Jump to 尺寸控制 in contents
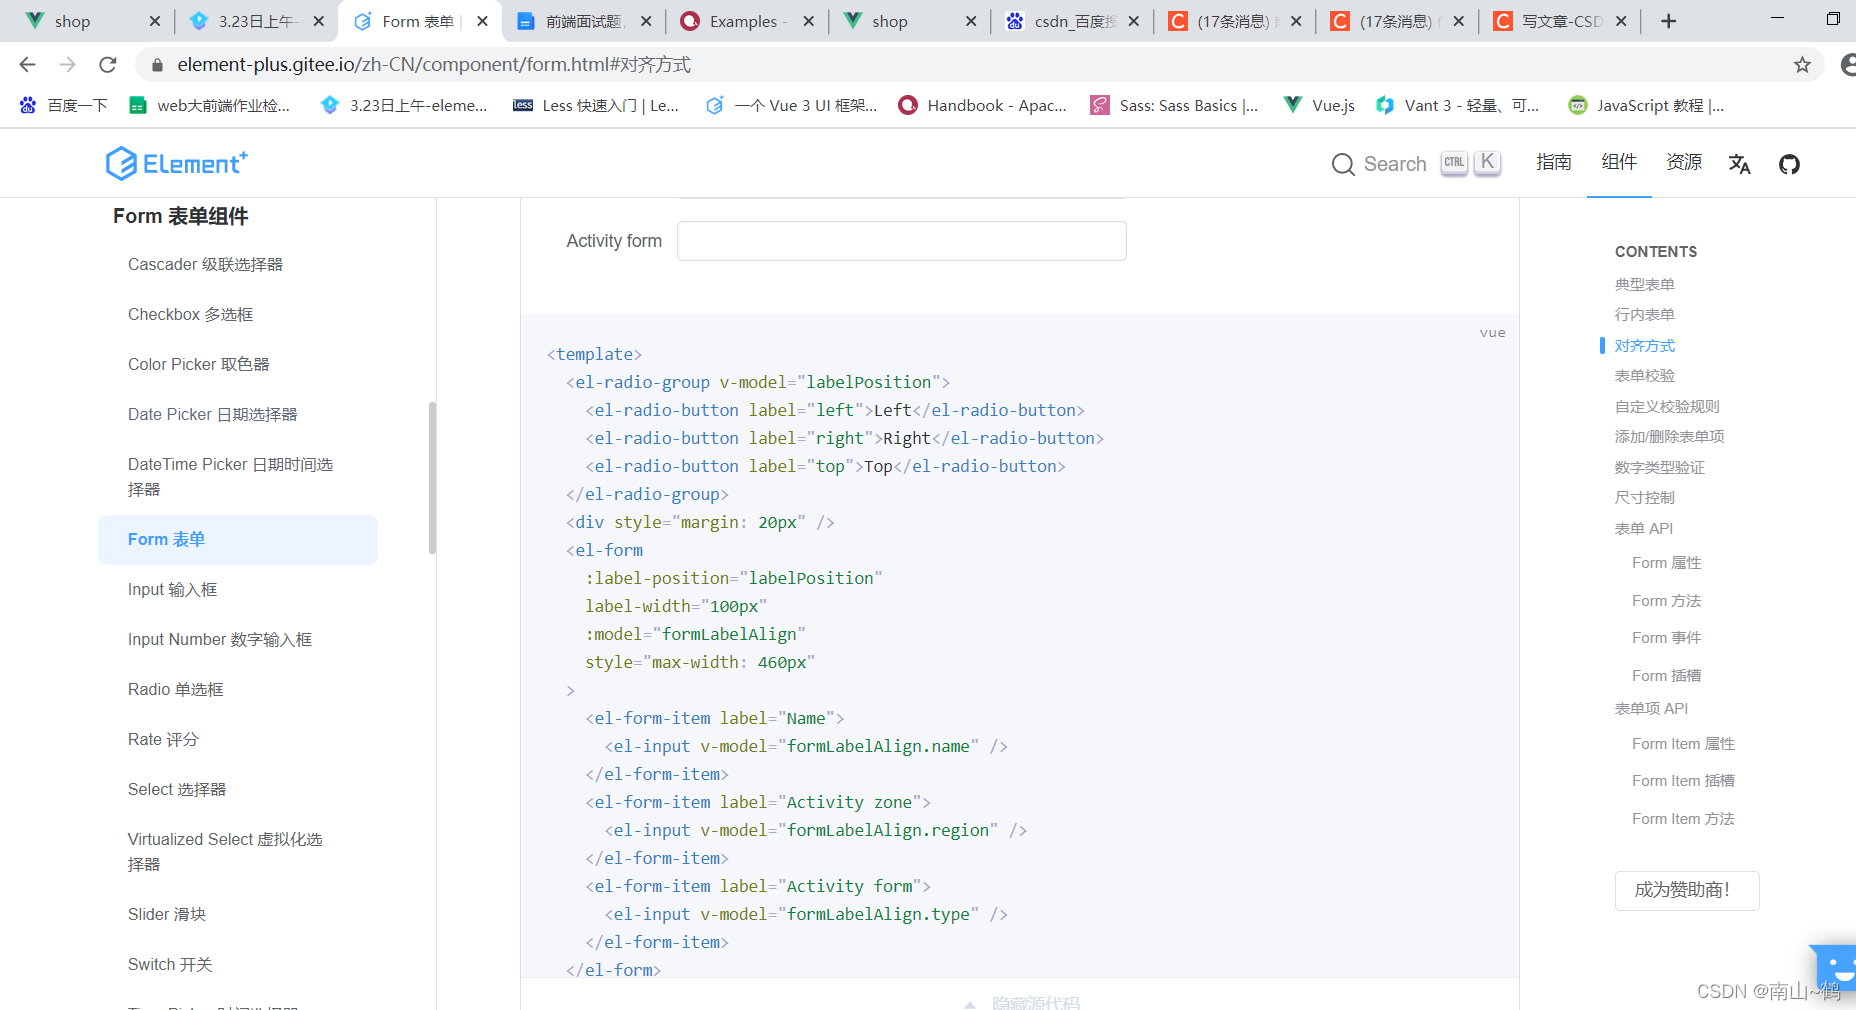Screen dimensions: 1856x1010 pos(1644,497)
